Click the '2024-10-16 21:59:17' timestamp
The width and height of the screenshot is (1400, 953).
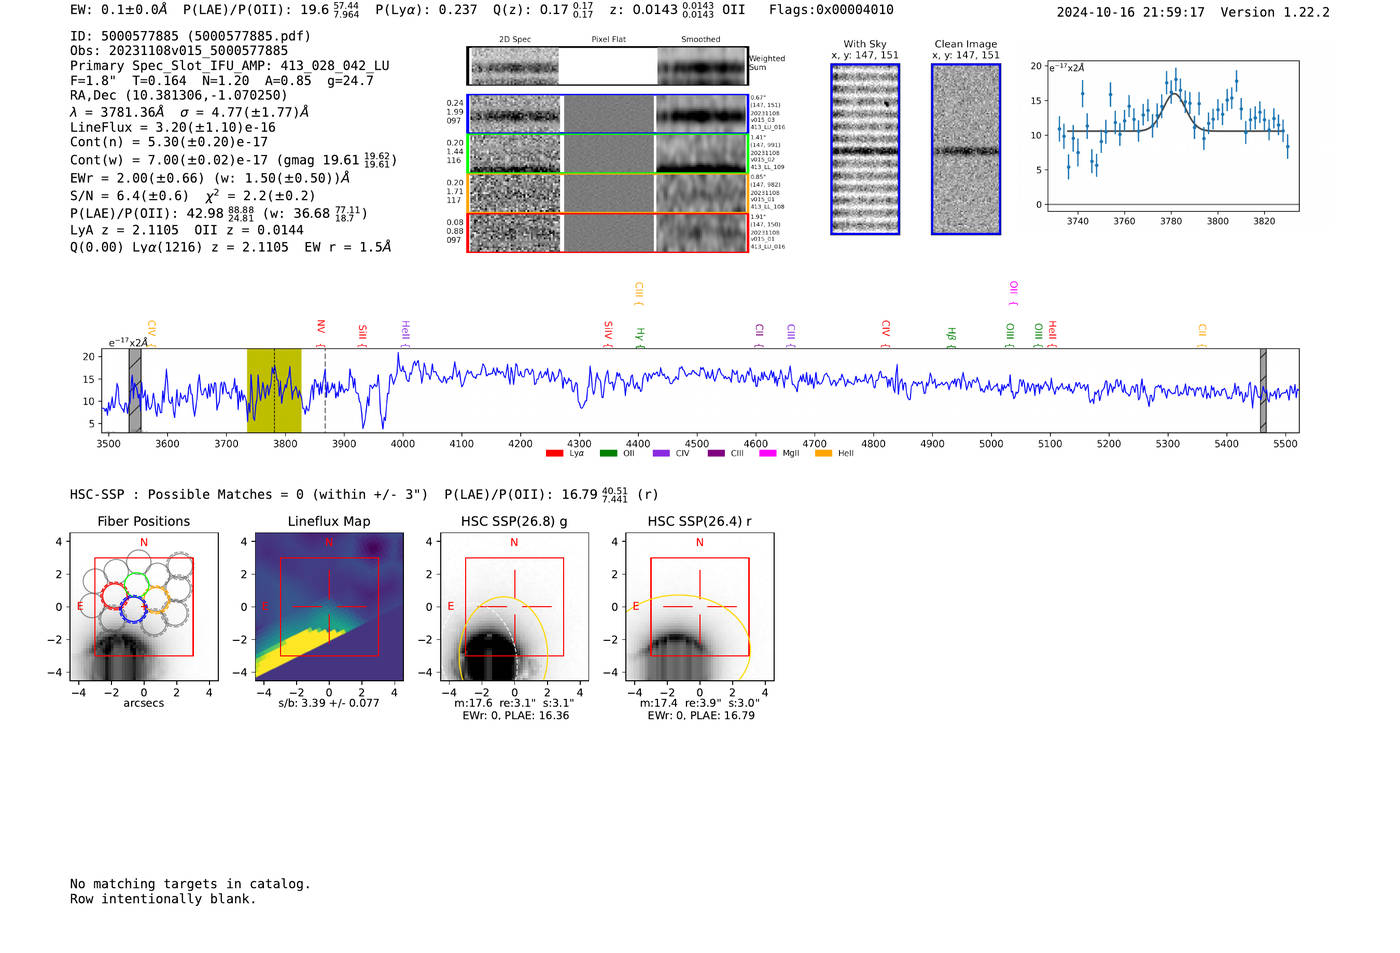tap(1131, 12)
